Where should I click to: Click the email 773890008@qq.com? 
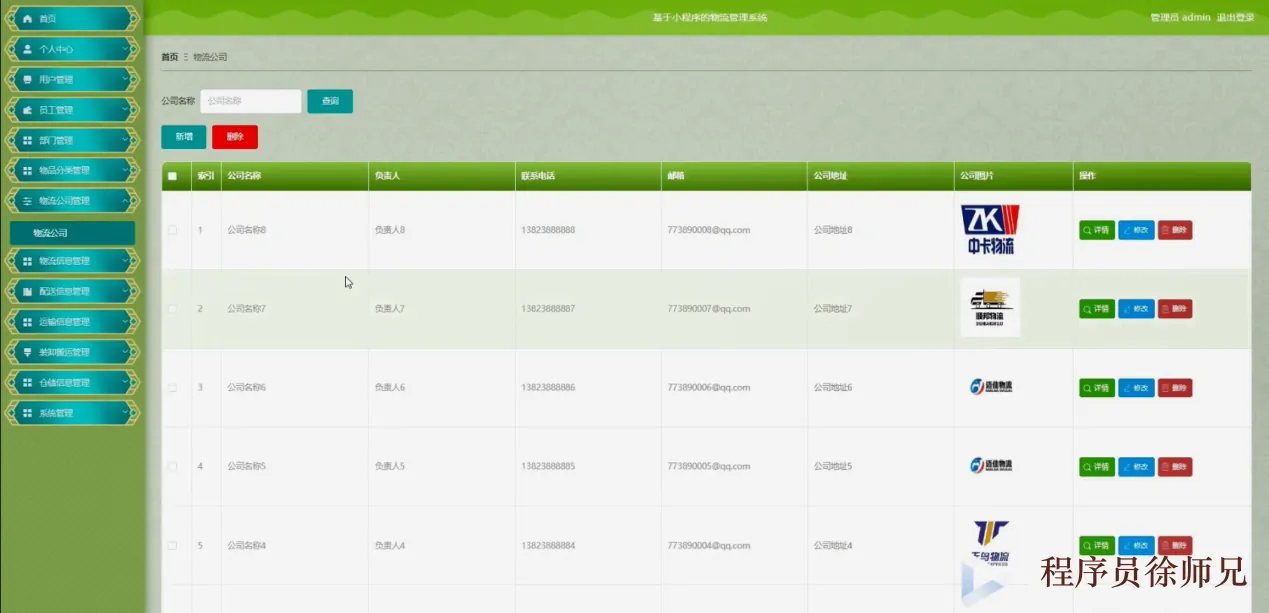point(709,230)
